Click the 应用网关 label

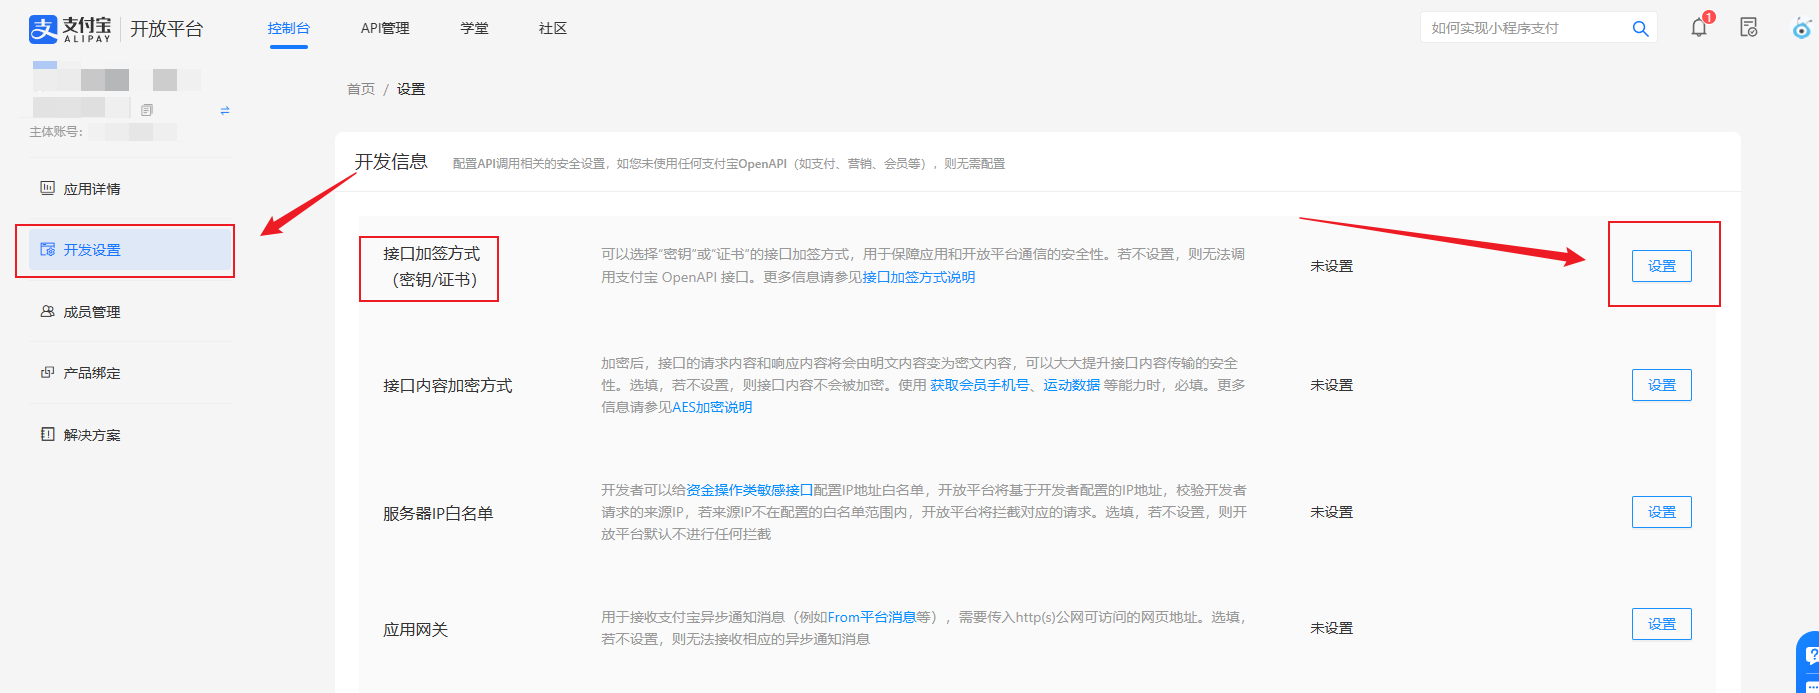[415, 629]
